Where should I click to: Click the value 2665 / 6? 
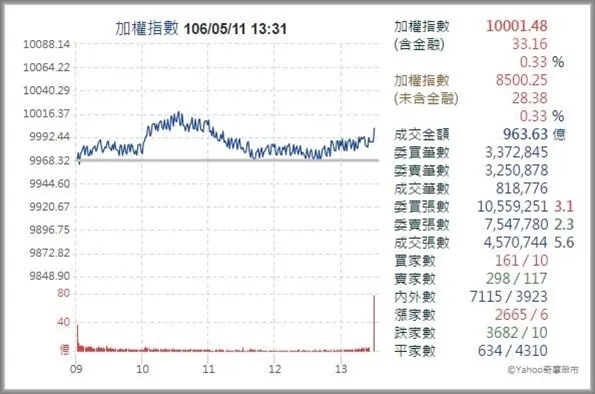pyautogui.click(x=522, y=315)
